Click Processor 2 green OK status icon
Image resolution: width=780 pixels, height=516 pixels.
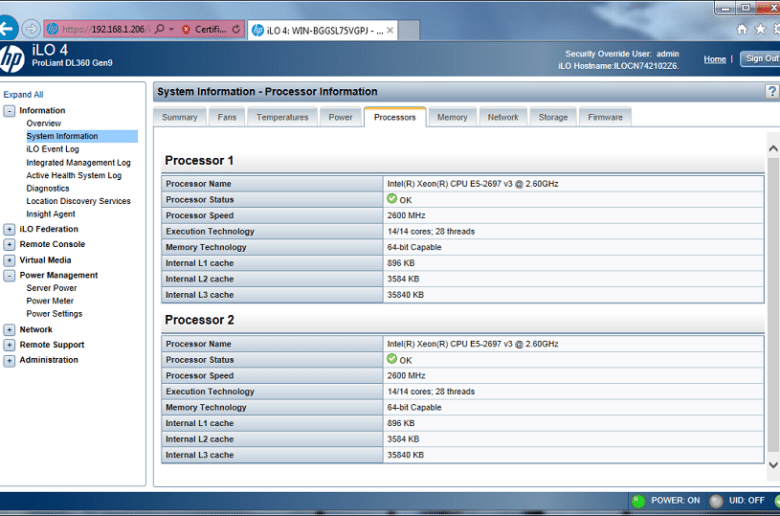click(392, 359)
